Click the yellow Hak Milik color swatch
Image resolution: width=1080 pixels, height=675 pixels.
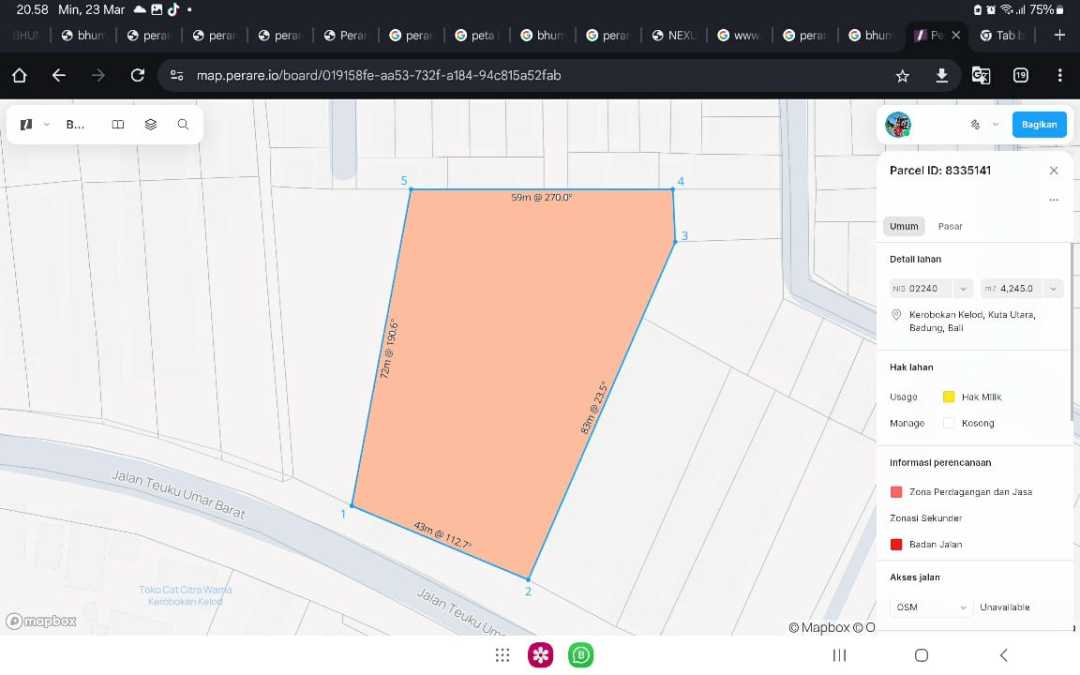coord(949,397)
